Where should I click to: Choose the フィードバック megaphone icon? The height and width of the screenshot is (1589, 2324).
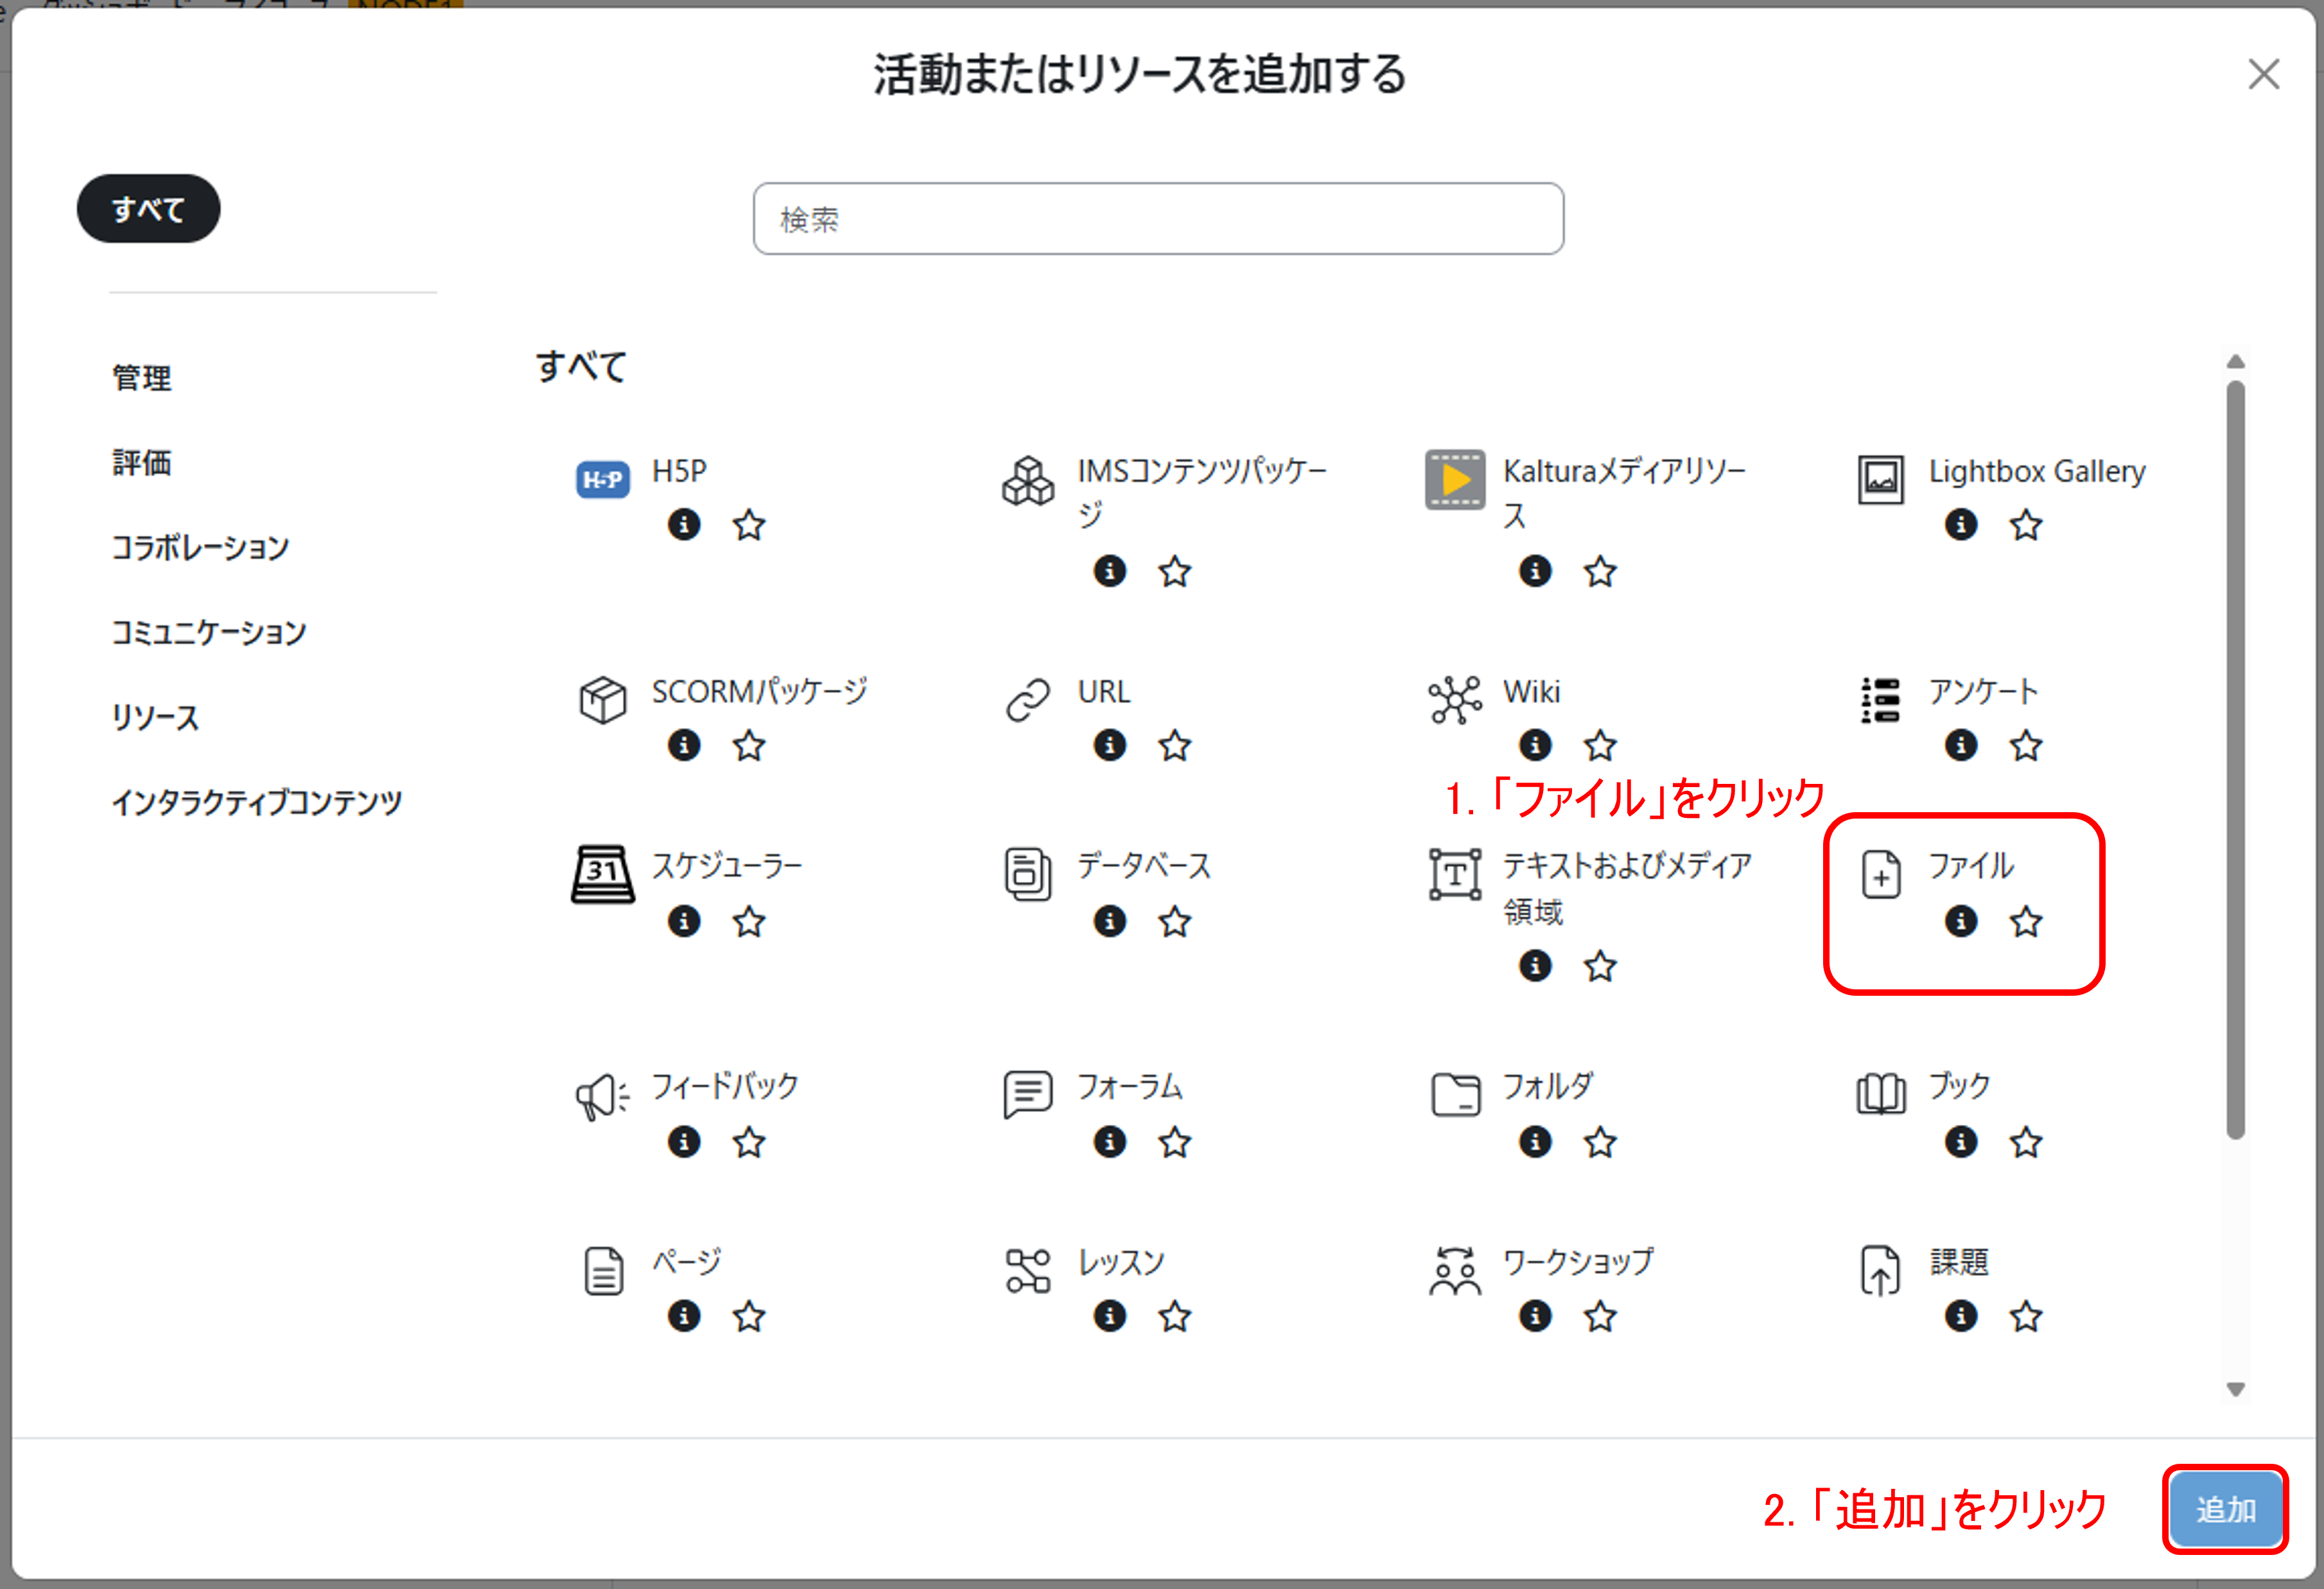point(602,1096)
